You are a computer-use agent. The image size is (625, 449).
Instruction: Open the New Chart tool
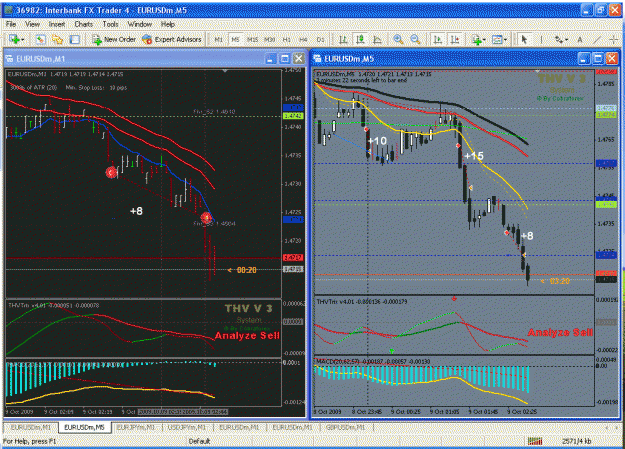14,39
